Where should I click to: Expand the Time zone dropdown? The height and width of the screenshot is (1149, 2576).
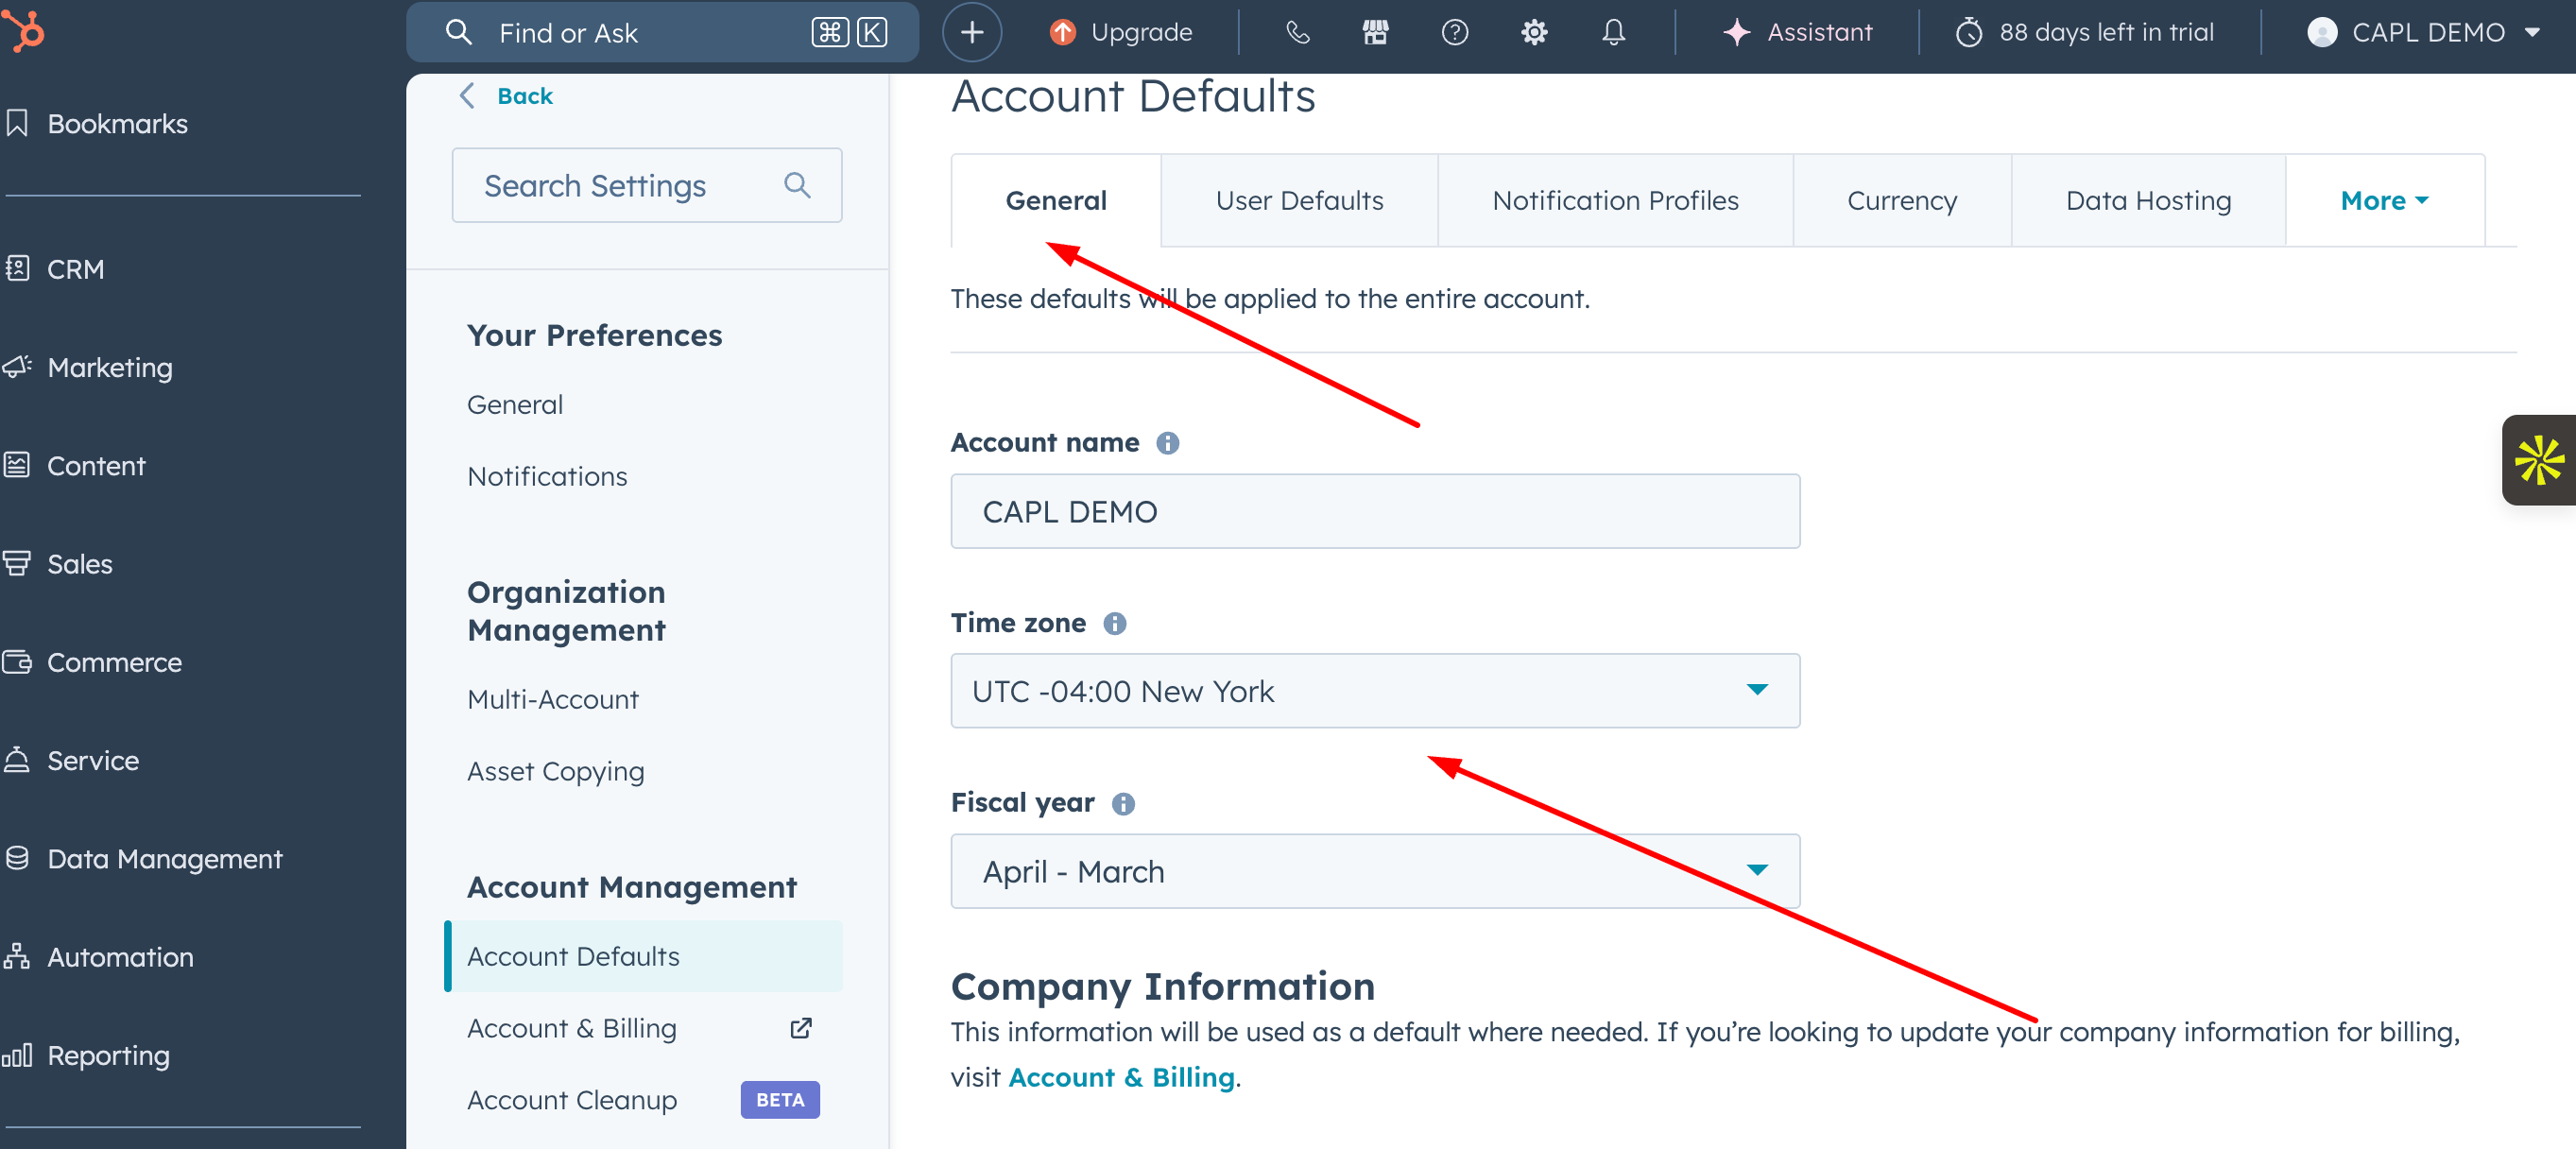click(1374, 691)
